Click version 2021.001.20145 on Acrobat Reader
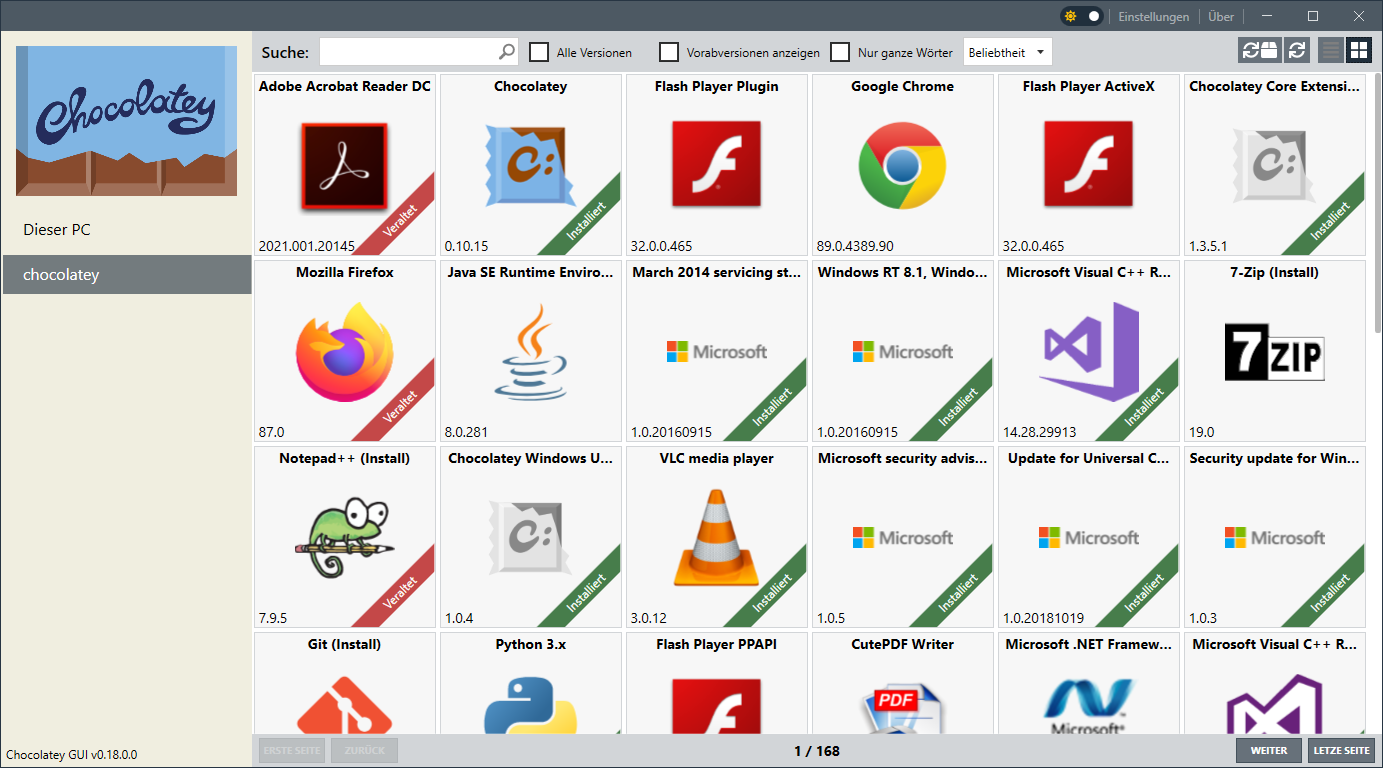Image resolution: width=1383 pixels, height=768 pixels. pos(305,246)
